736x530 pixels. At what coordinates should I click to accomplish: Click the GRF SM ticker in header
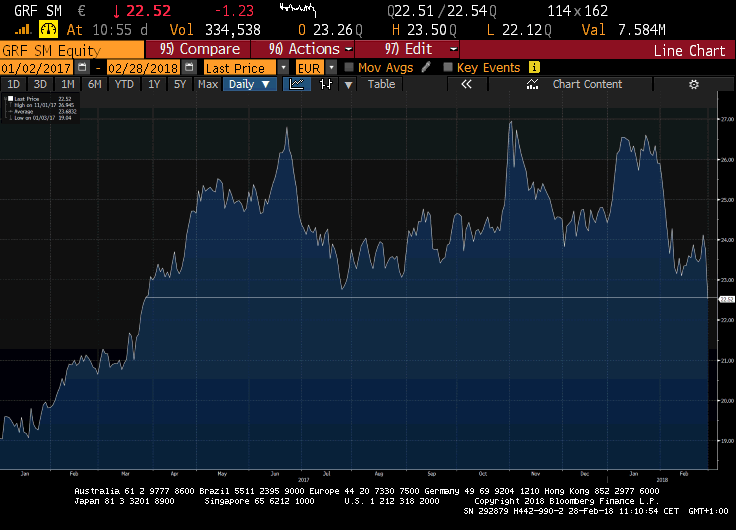point(38,11)
